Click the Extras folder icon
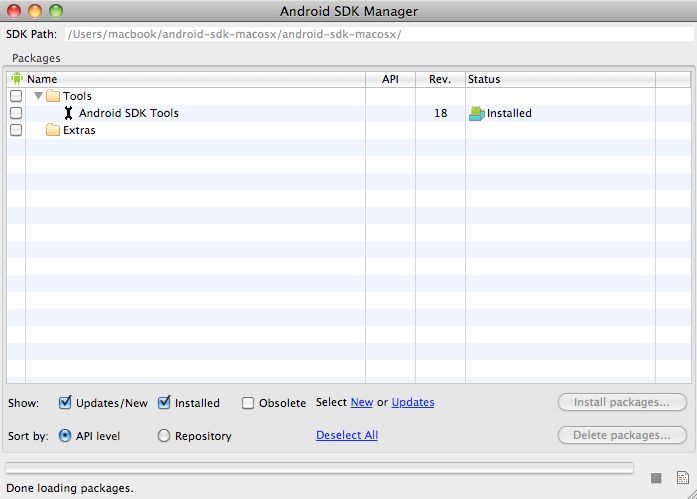Screen dimensions: 697x499 pos(53,130)
